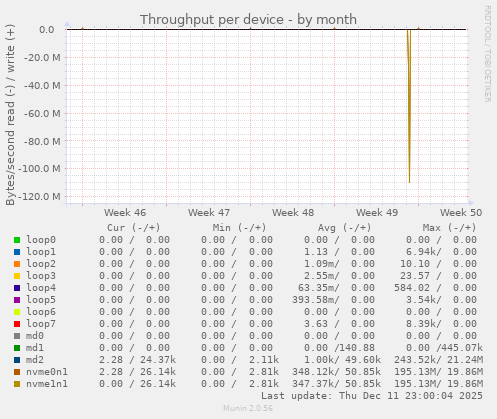Click the -80.0 M y-axis label
The width and height of the screenshot is (497, 419).
(42, 142)
